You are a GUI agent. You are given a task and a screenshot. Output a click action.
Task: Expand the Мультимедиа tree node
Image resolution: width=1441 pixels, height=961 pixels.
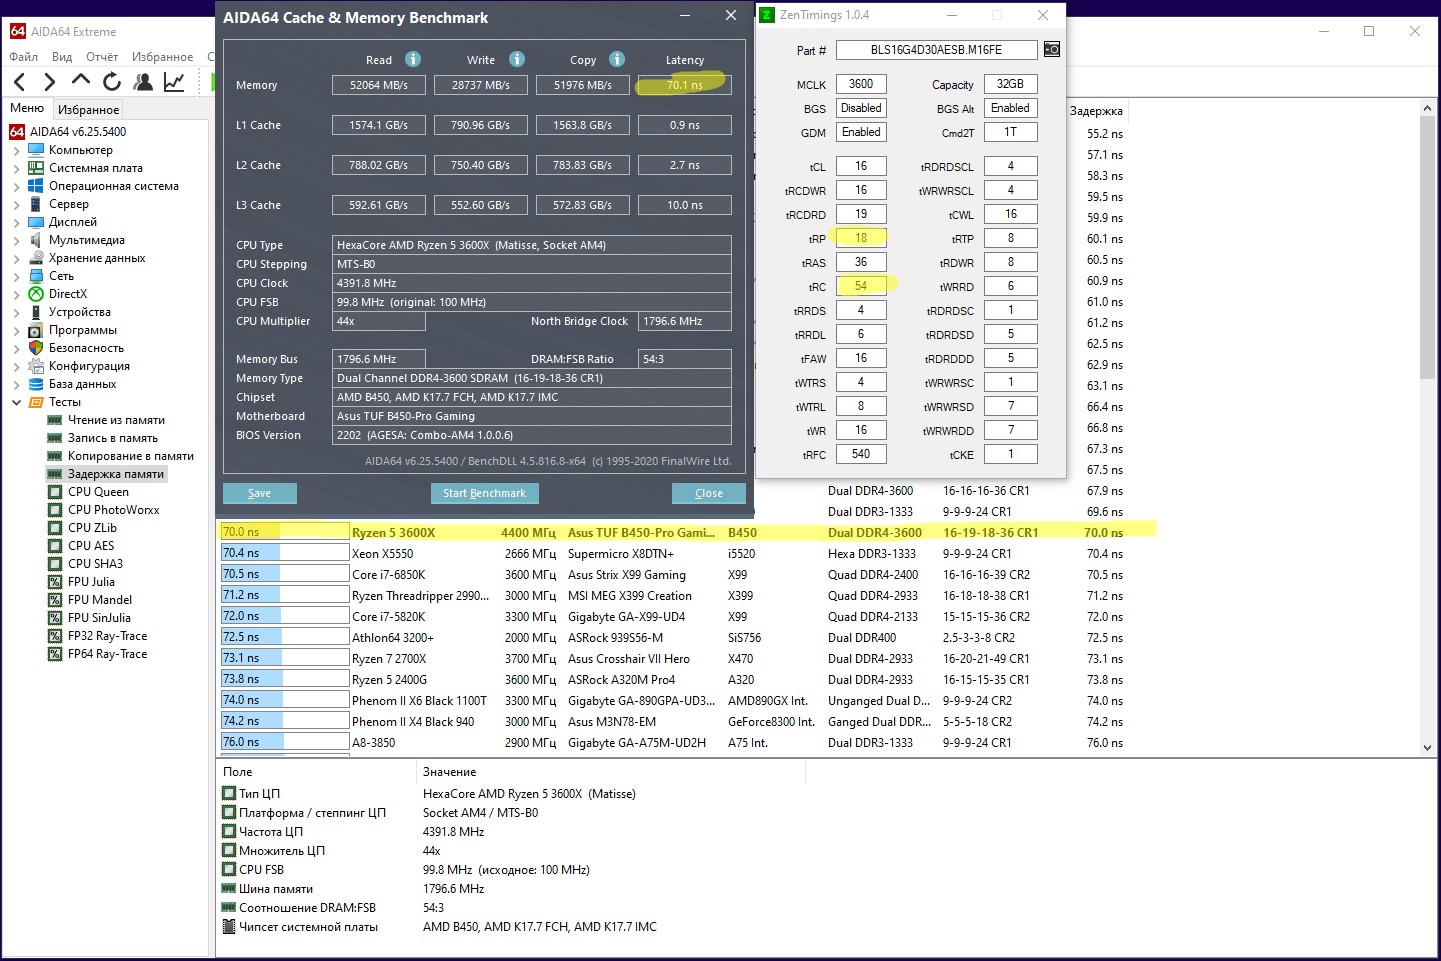click(x=16, y=240)
